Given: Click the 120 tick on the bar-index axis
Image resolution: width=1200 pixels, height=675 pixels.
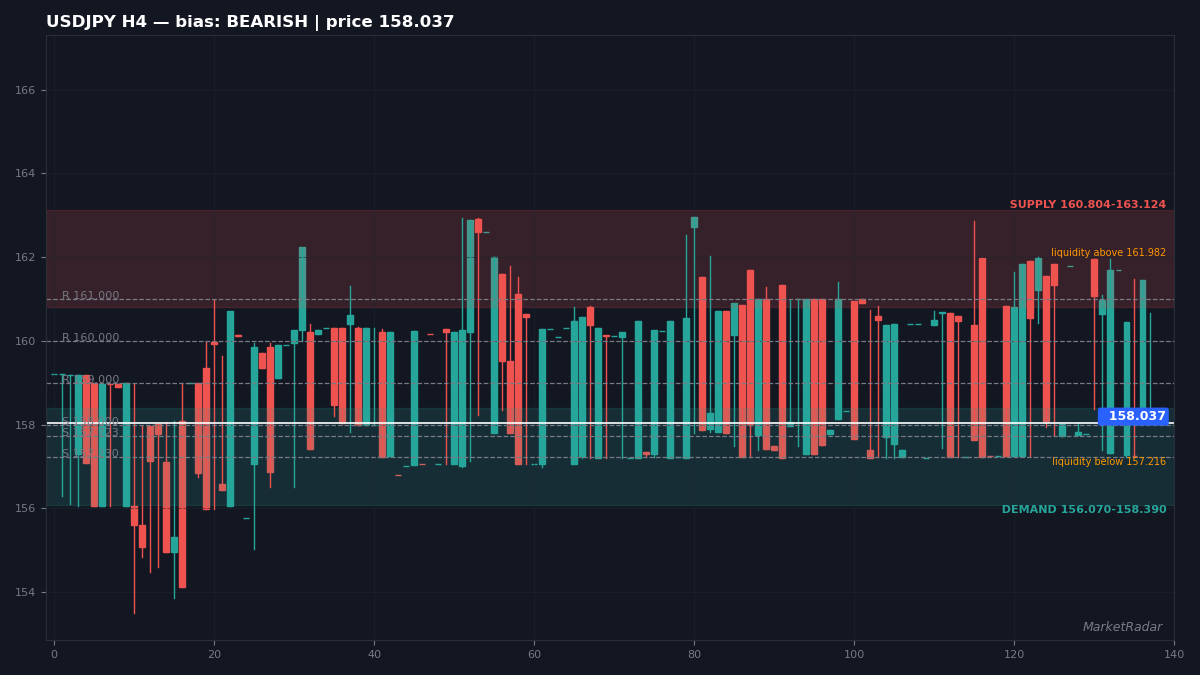Looking at the screenshot, I should 1014,654.
